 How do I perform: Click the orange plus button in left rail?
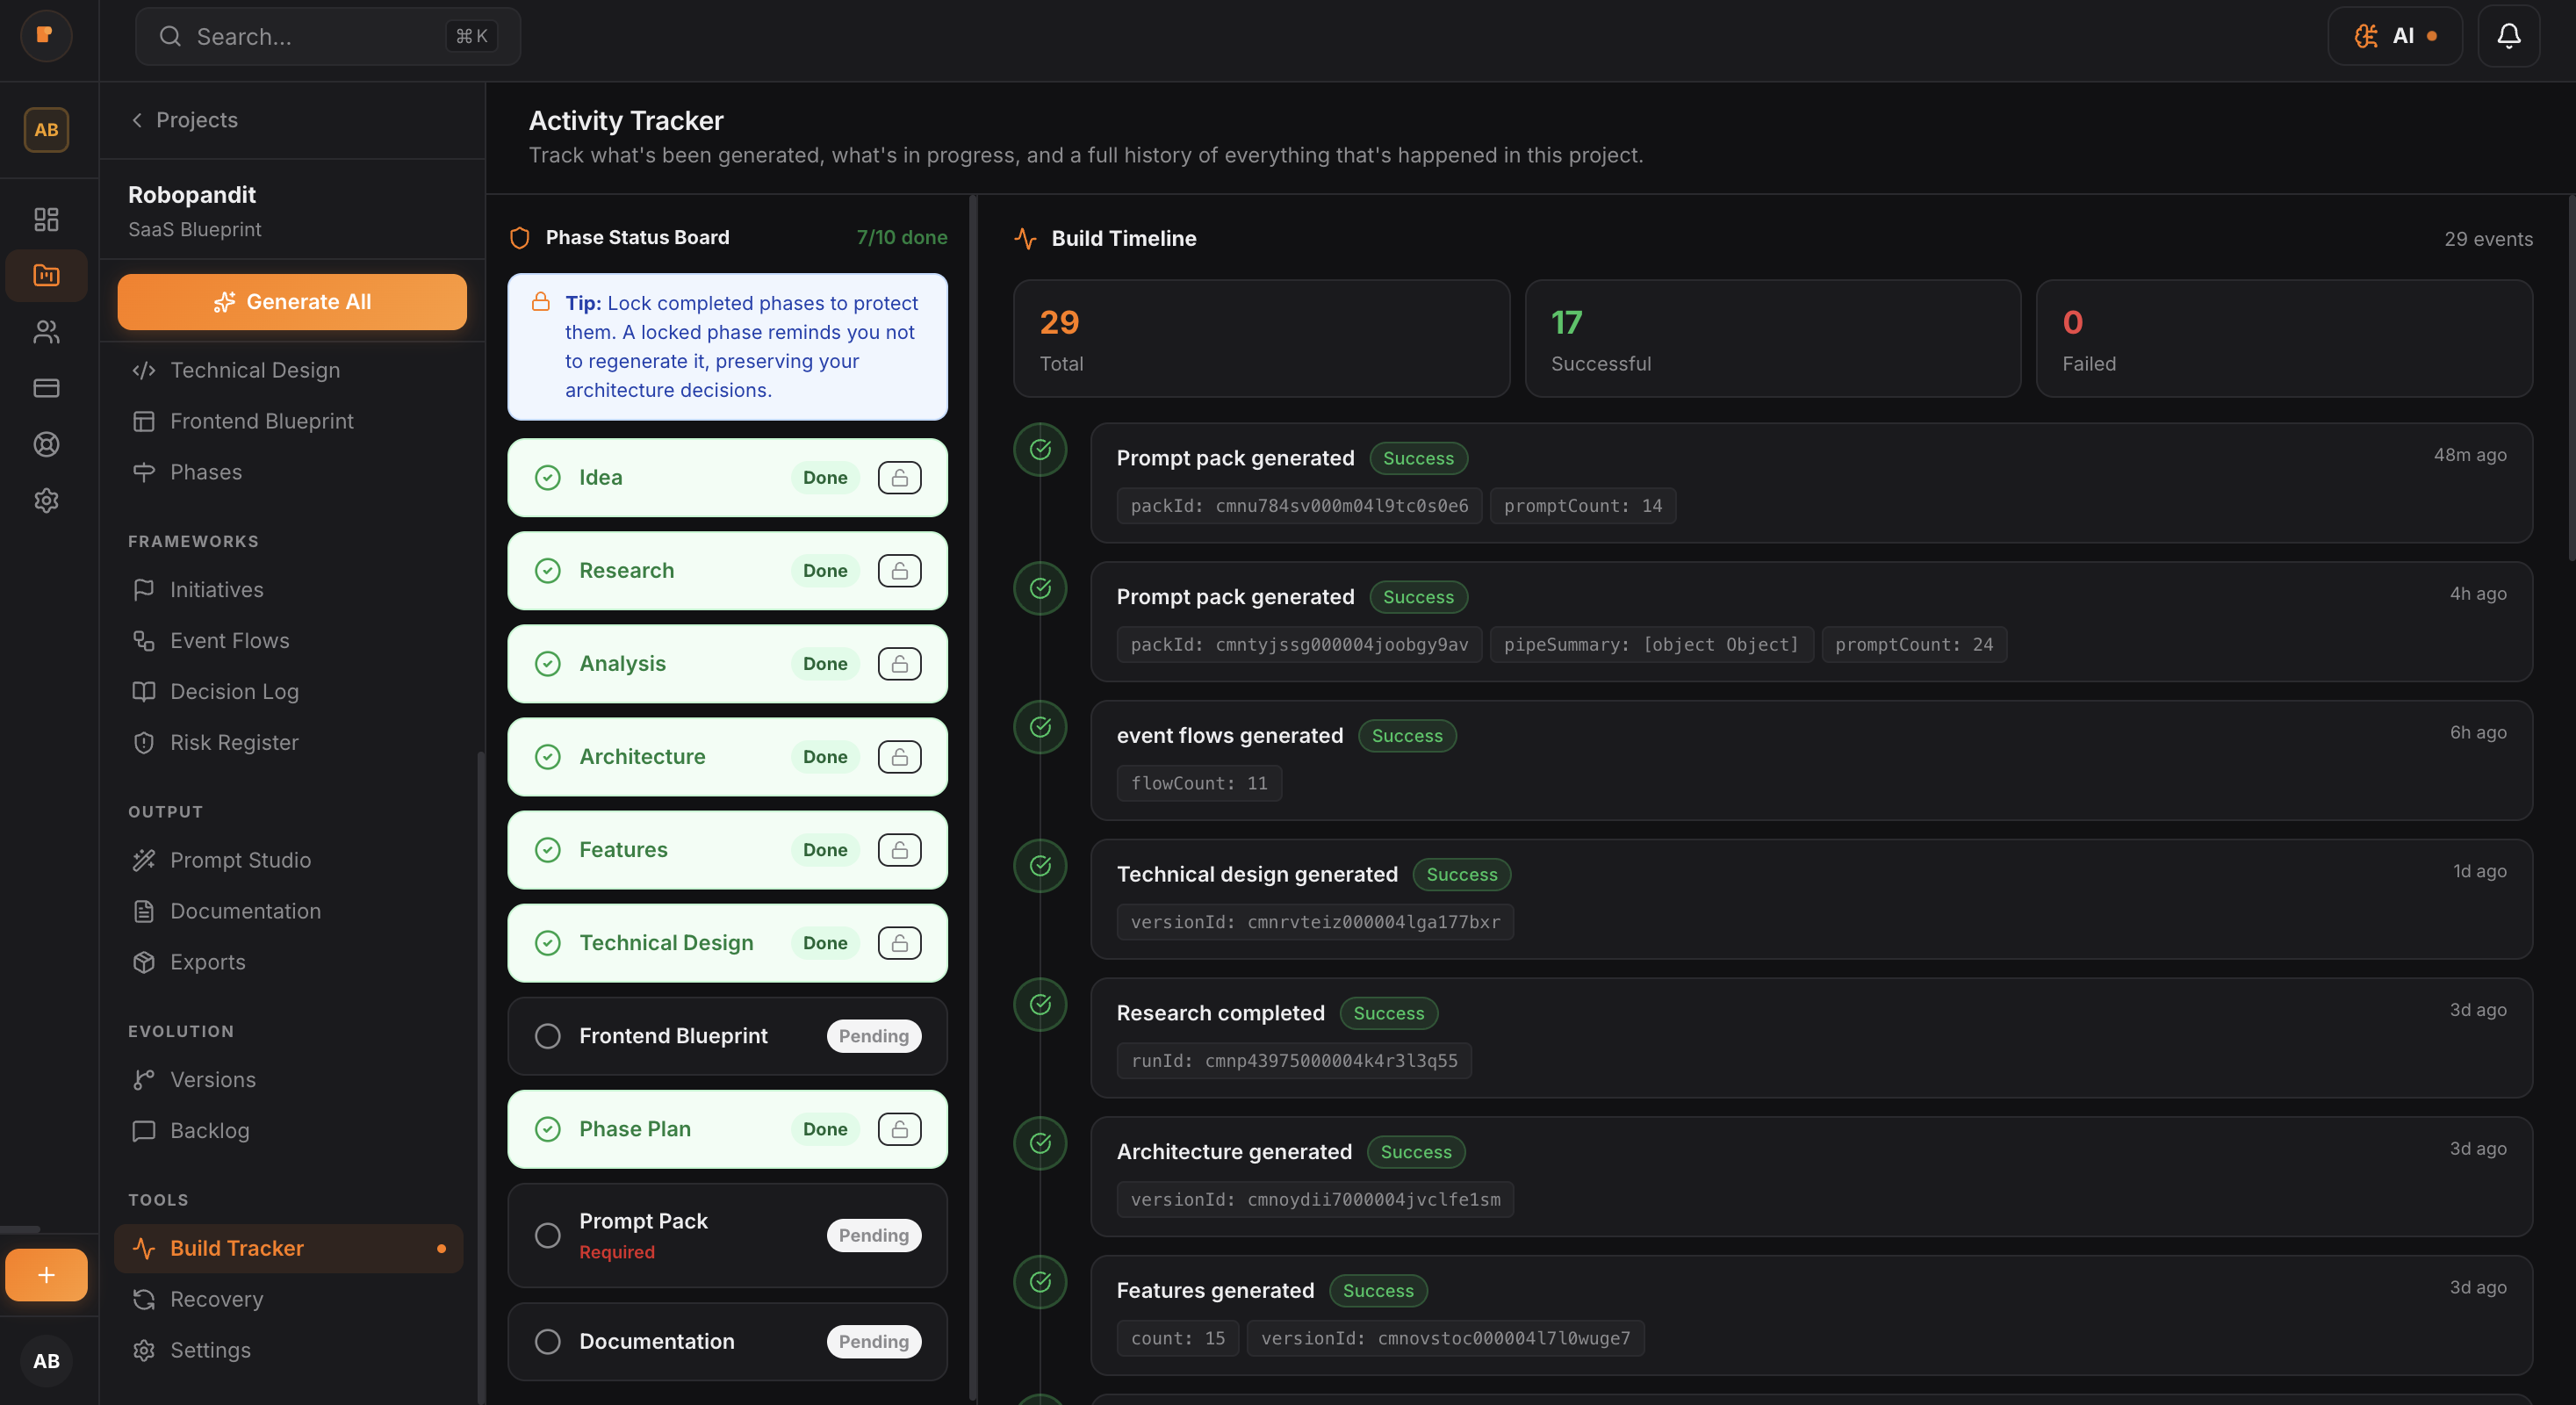click(46, 1274)
